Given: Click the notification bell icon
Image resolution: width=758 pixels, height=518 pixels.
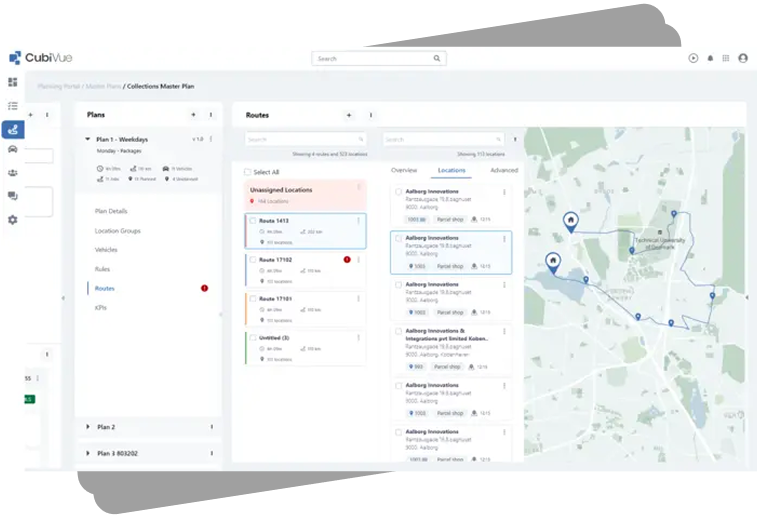Looking at the screenshot, I should (710, 59).
